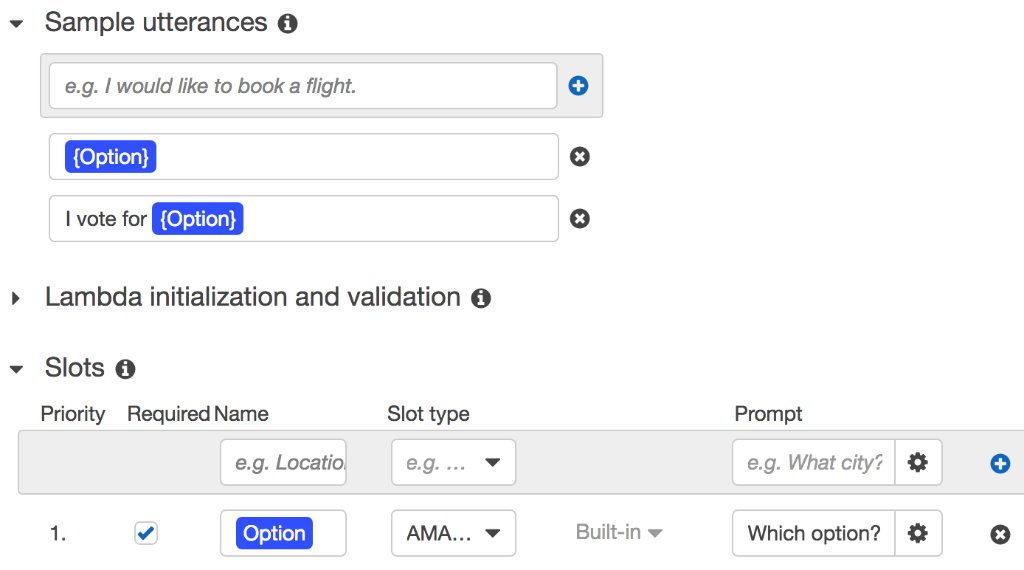
Task: Click info icon next to Lambda initialization
Action: coord(481,298)
